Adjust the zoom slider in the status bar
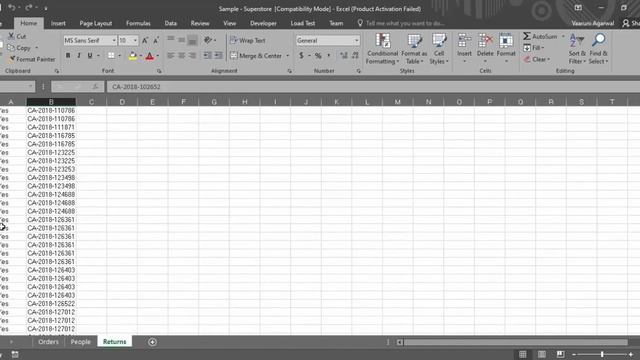The height and width of the screenshot is (360, 640). pyautogui.click(x=602, y=354)
